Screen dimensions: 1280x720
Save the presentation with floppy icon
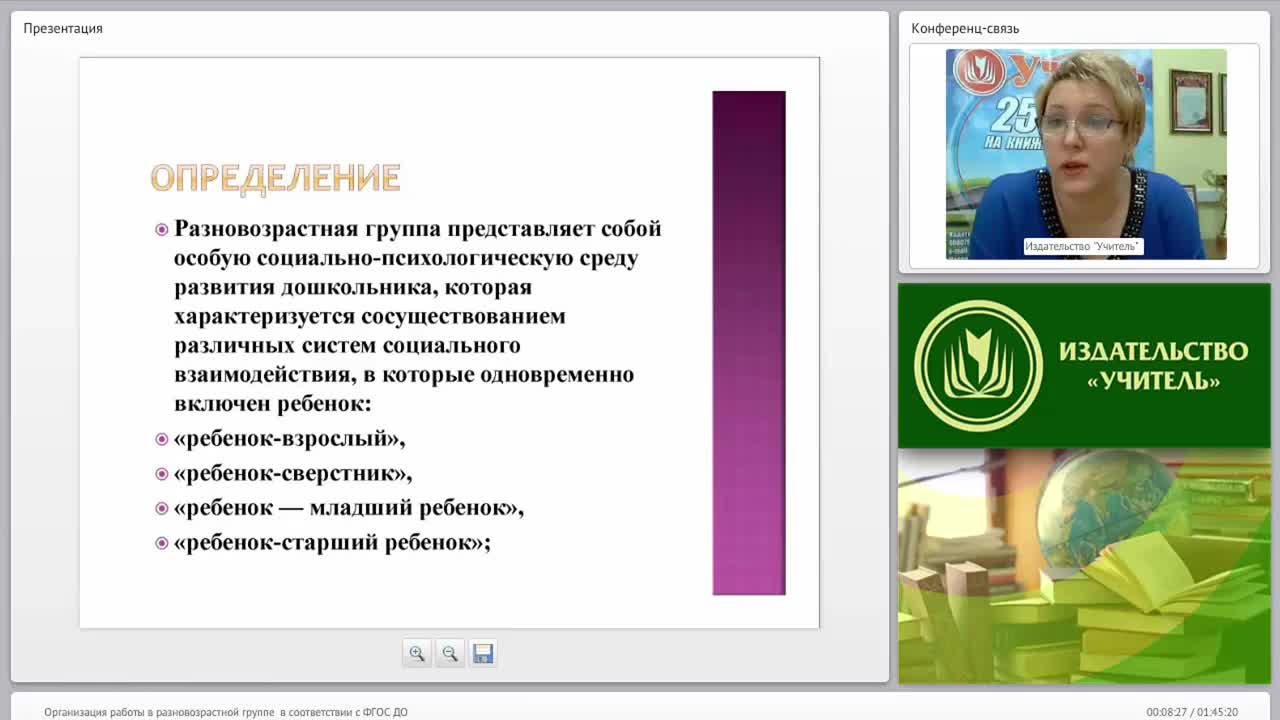(483, 653)
